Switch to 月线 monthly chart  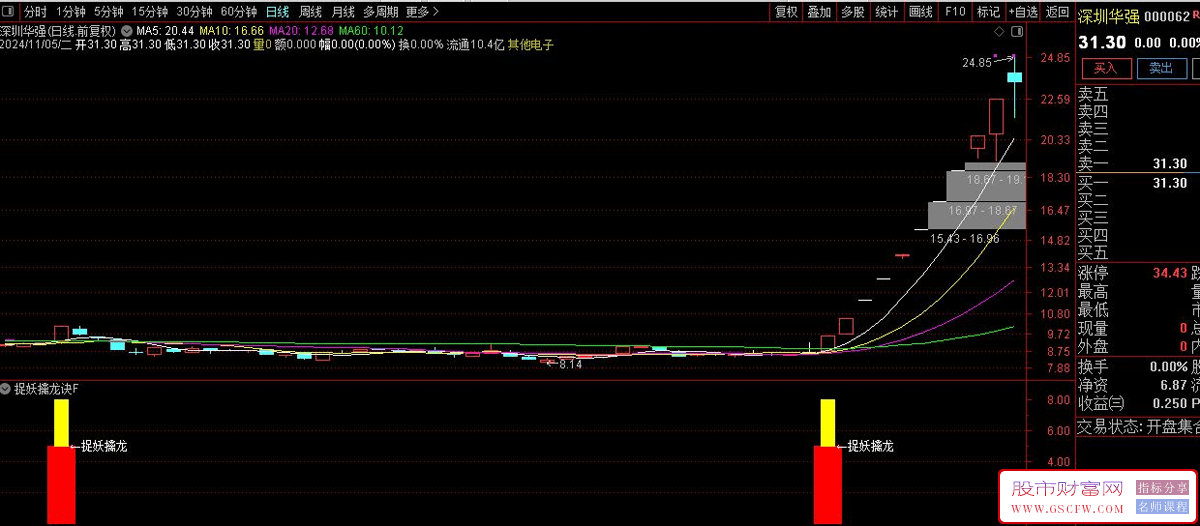click(342, 12)
